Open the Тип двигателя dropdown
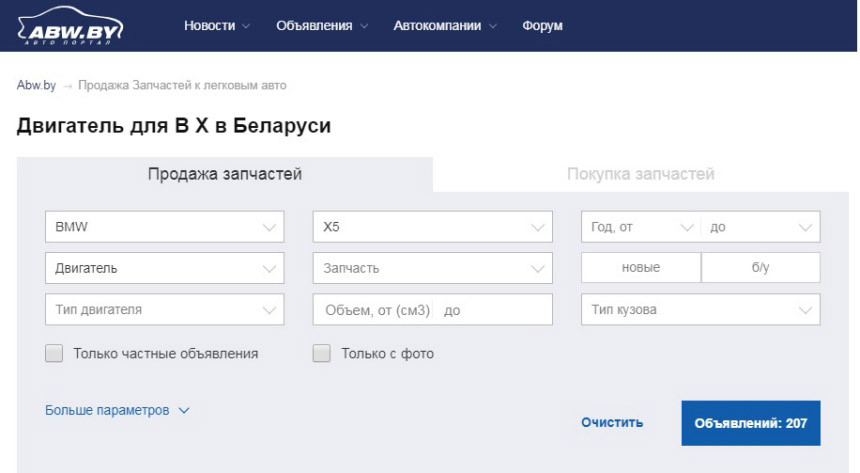This screenshot has height=473, width=860. (x=165, y=309)
